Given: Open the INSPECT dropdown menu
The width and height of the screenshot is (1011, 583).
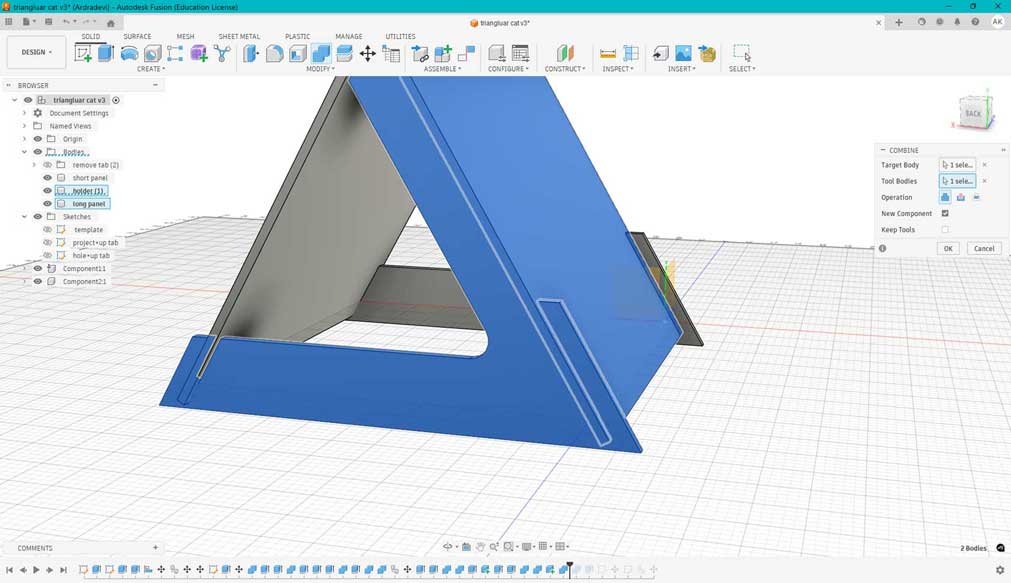Looking at the screenshot, I should point(618,69).
